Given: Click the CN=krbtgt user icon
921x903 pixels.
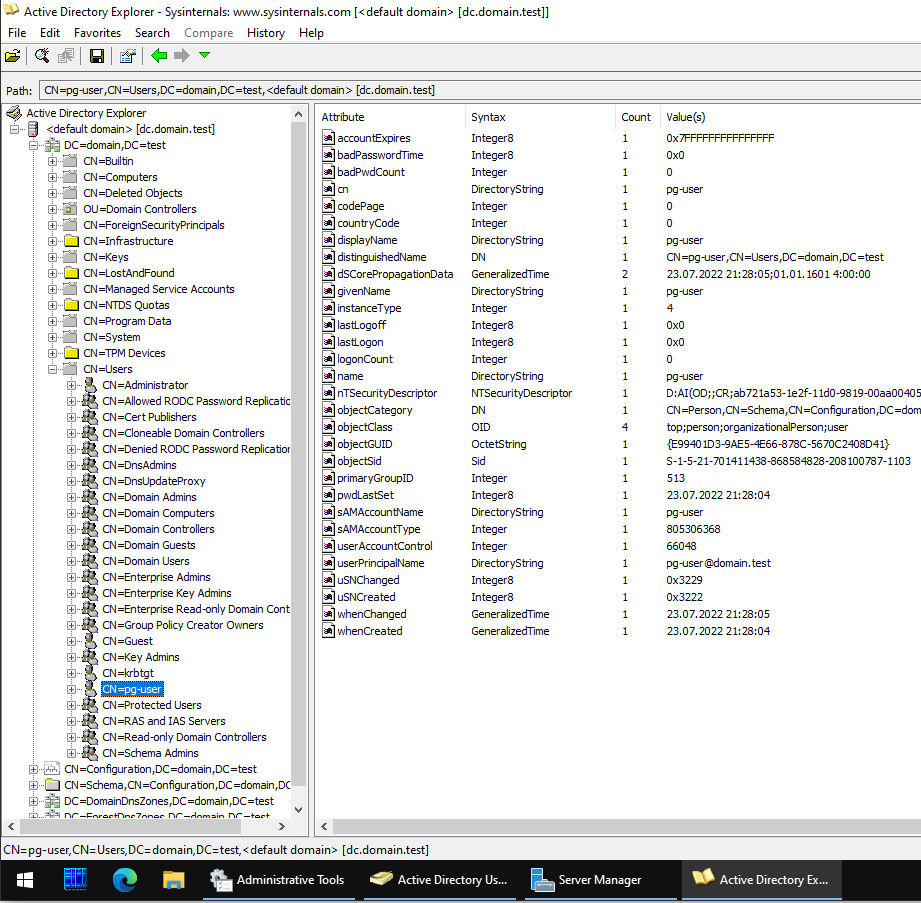Looking at the screenshot, I should tap(90, 673).
